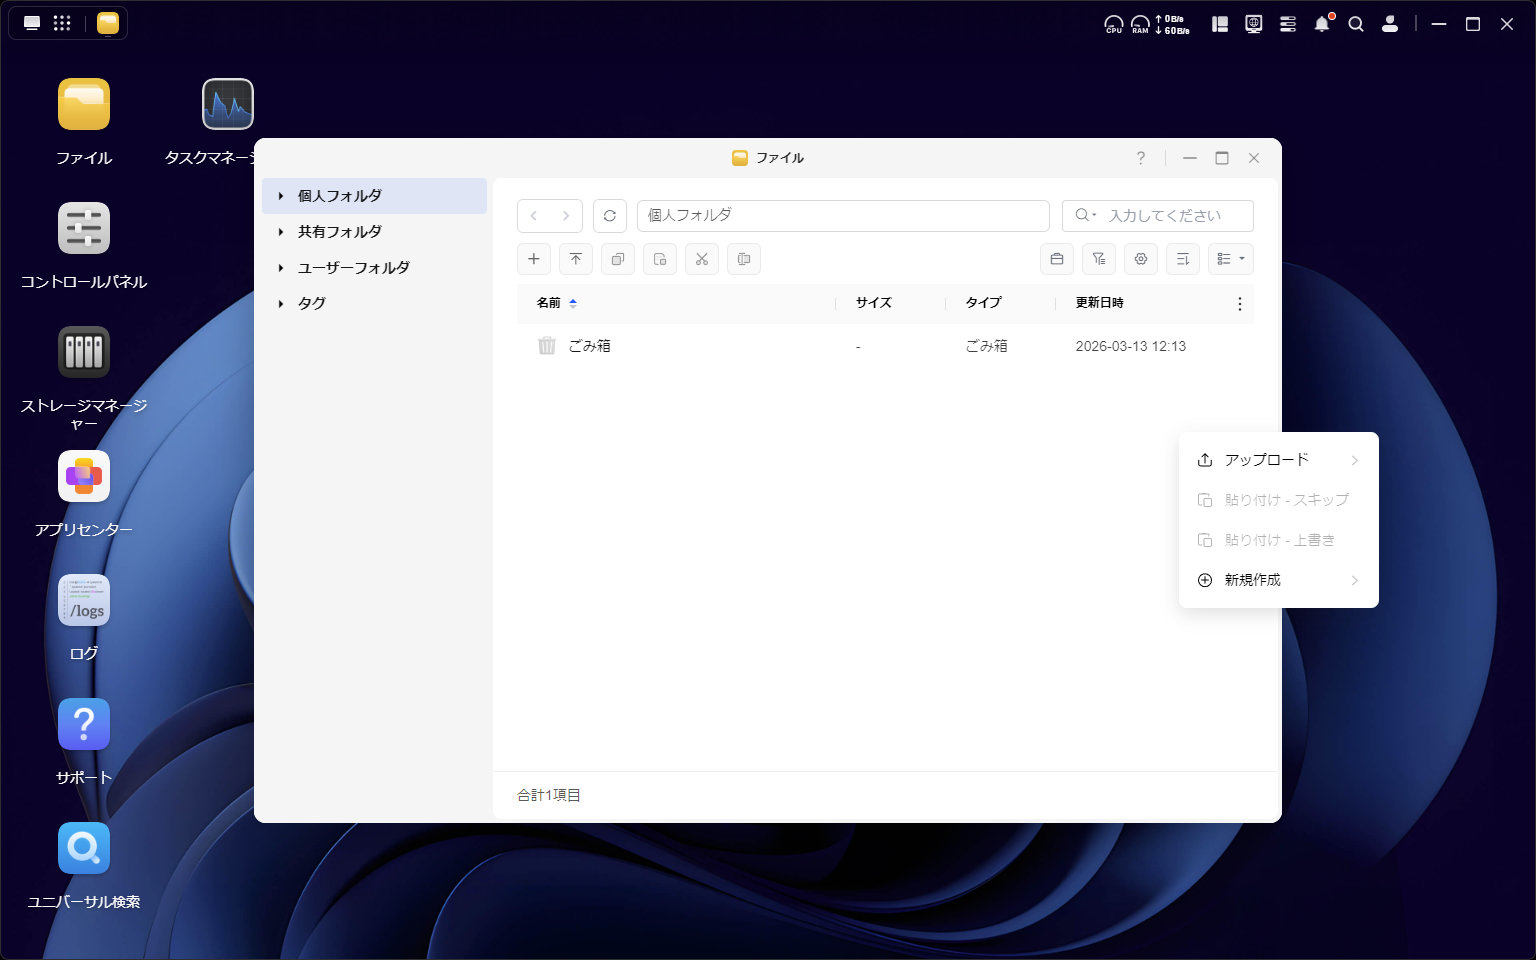Viewport: 1536px width, 960px height.
Task: Click the scissors cut icon
Action: coord(702,259)
